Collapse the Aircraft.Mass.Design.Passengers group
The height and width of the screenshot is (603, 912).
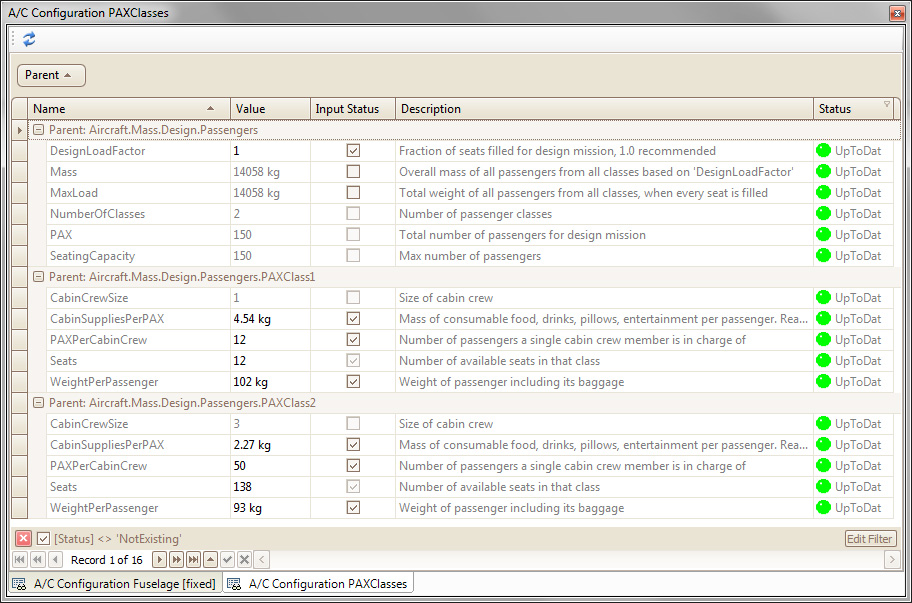click(x=38, y=130)
